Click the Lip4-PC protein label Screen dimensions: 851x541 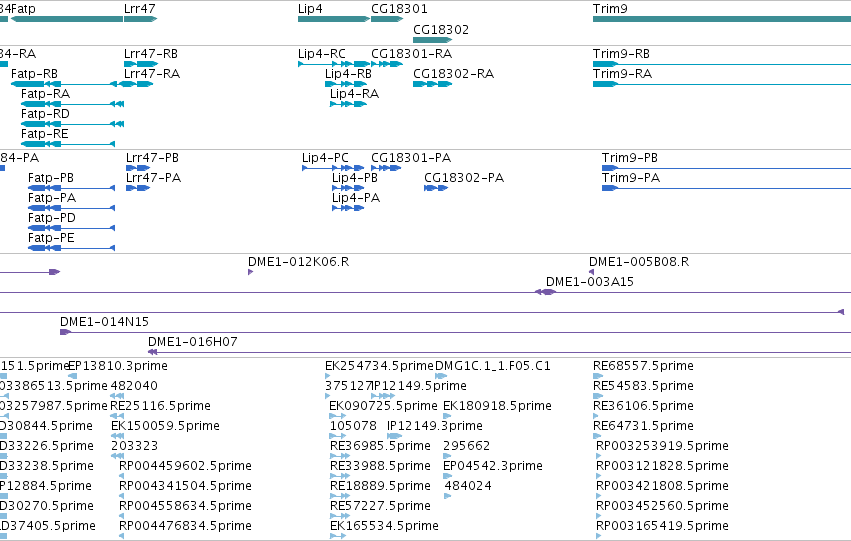coord(326,158)
